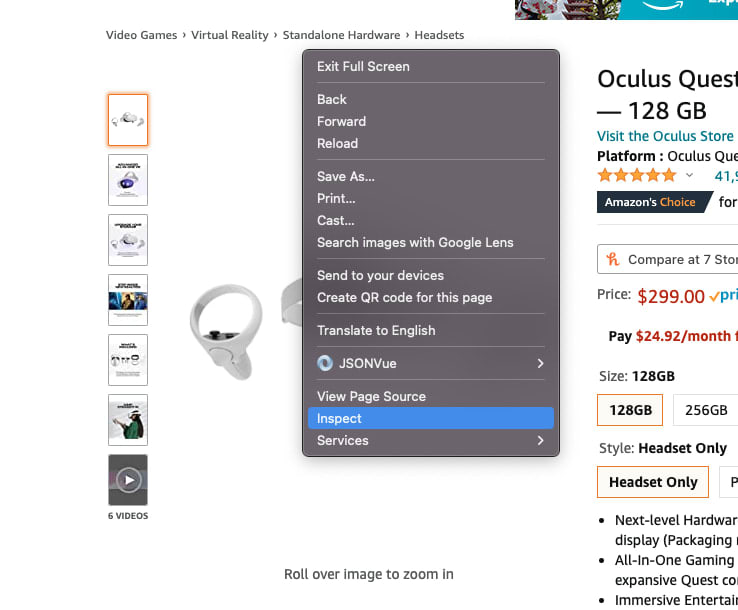Click the Virtual Reality breadcrumb link
This screenshot has width=738, height=610.
(230, 35)
